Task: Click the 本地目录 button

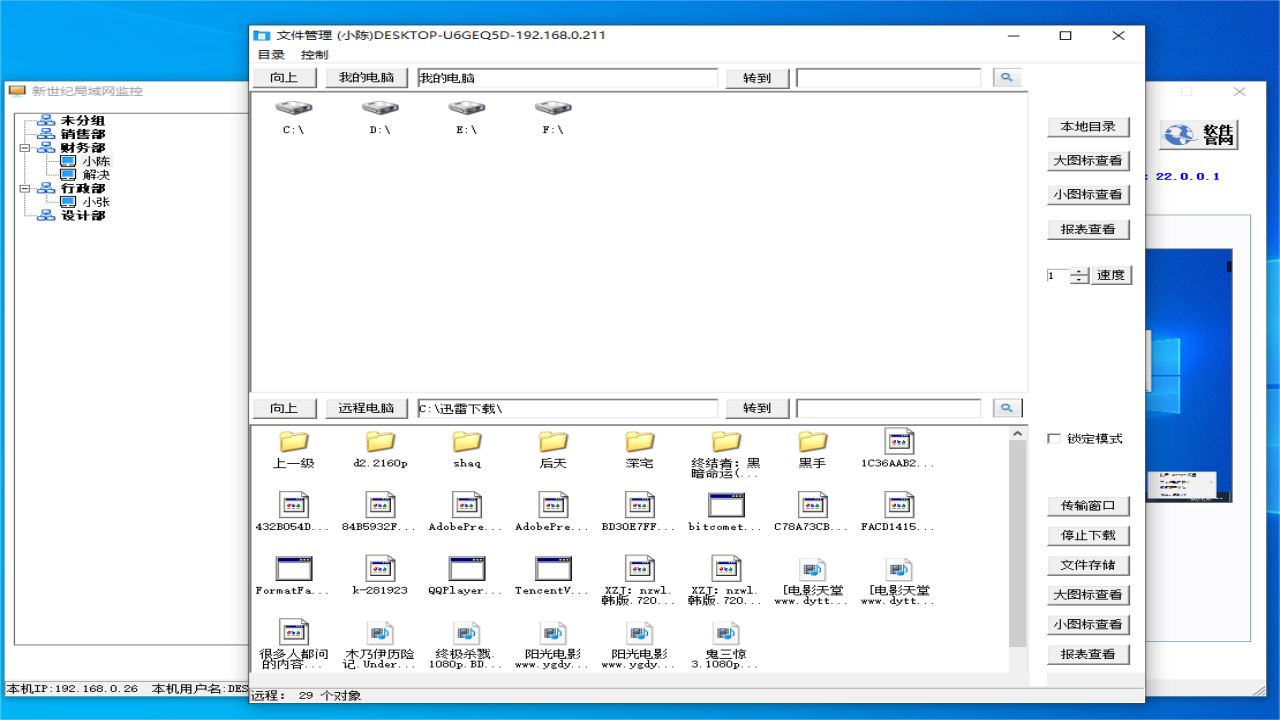Action: [1088, 127]
